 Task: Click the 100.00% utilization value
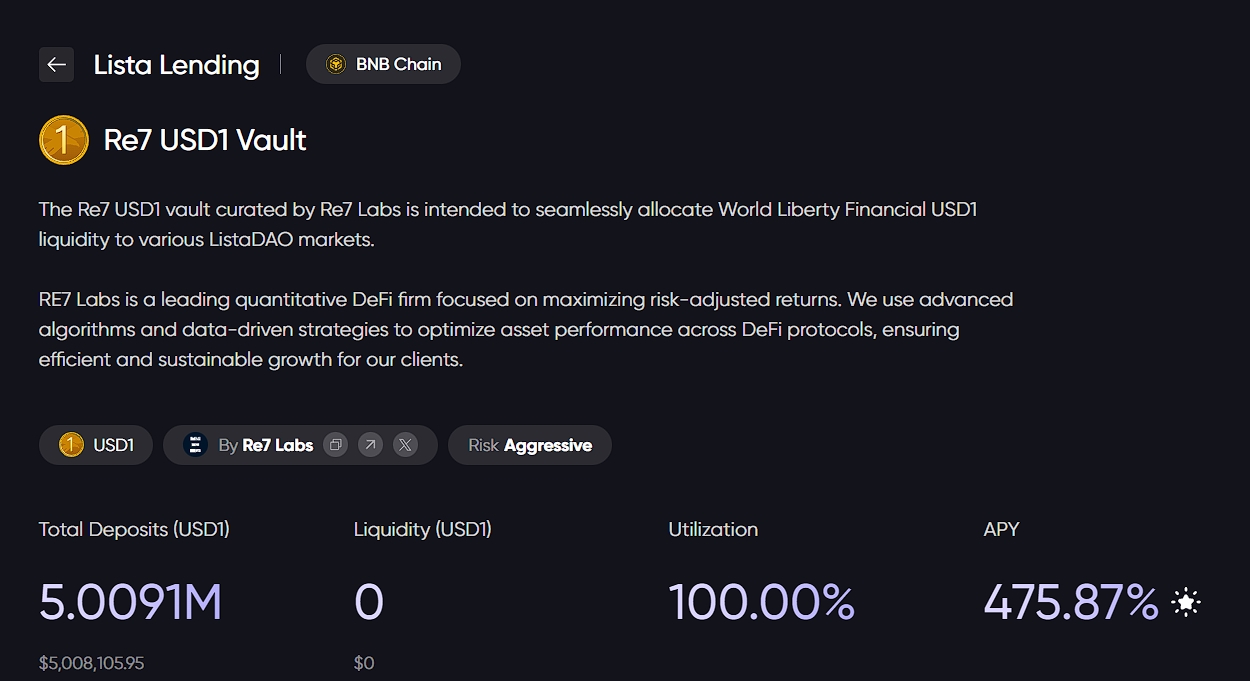point(761,602)
